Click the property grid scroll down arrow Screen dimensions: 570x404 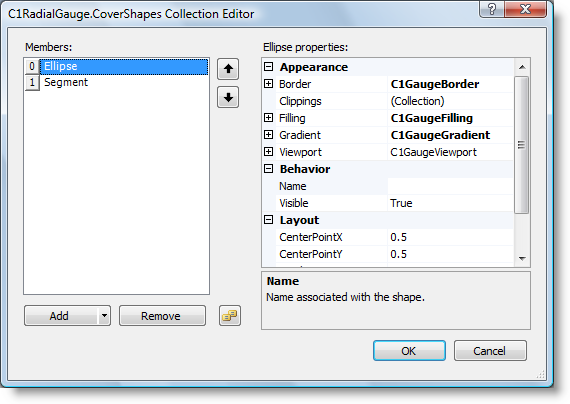tap(522, 259)
